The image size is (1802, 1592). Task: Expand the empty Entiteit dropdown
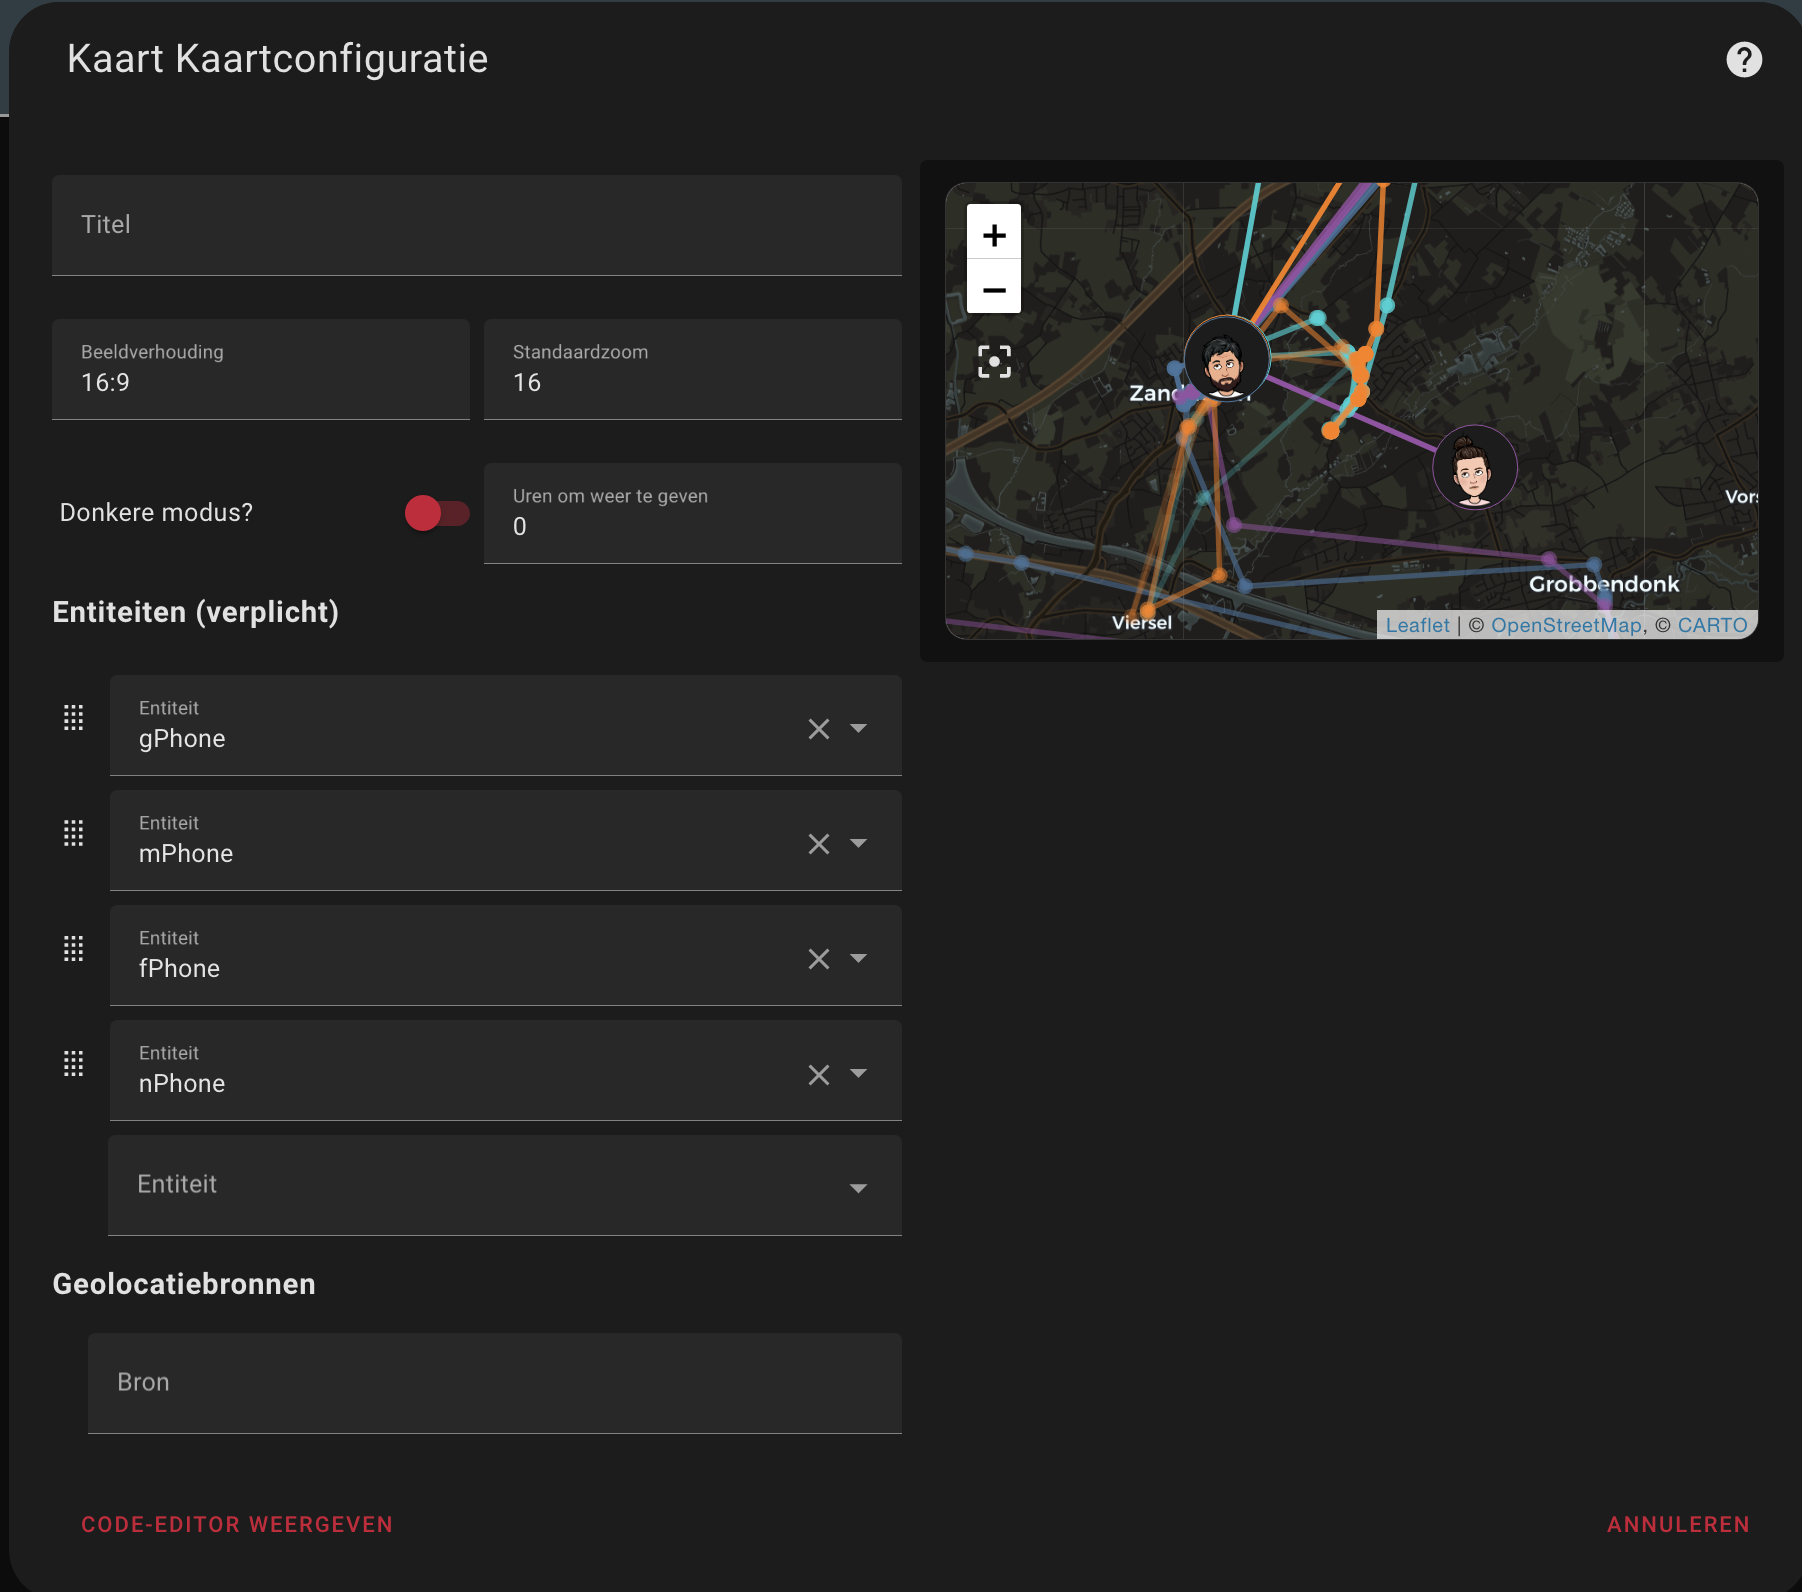[x=858, y=1188]
